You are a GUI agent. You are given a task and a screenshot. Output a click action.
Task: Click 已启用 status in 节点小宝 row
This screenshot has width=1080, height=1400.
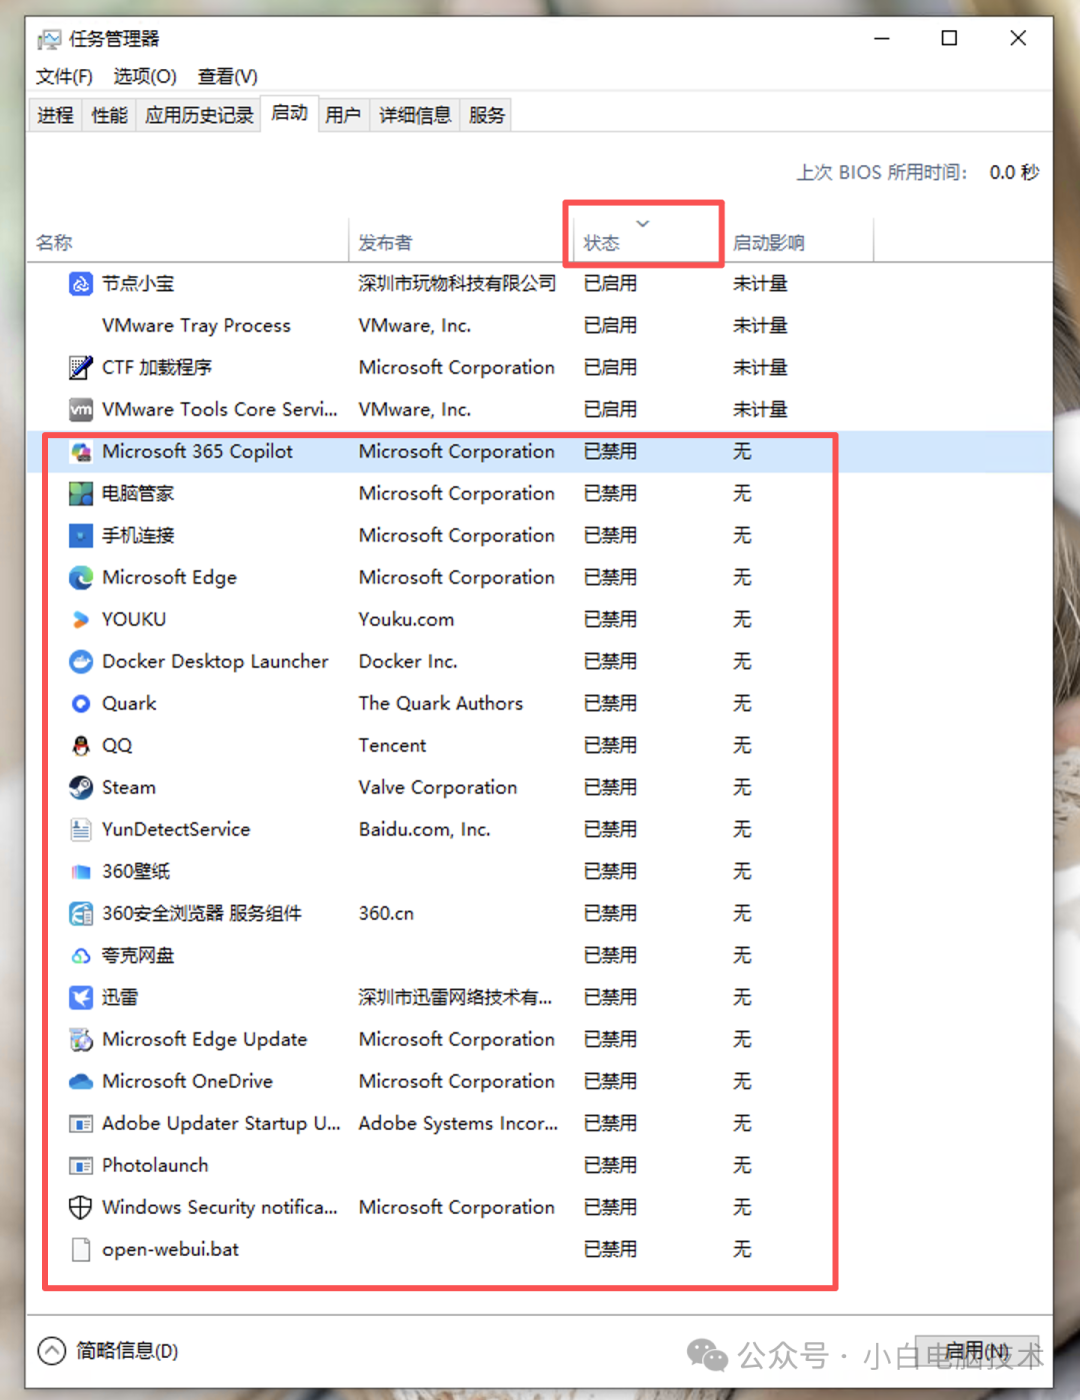point(610,284)
